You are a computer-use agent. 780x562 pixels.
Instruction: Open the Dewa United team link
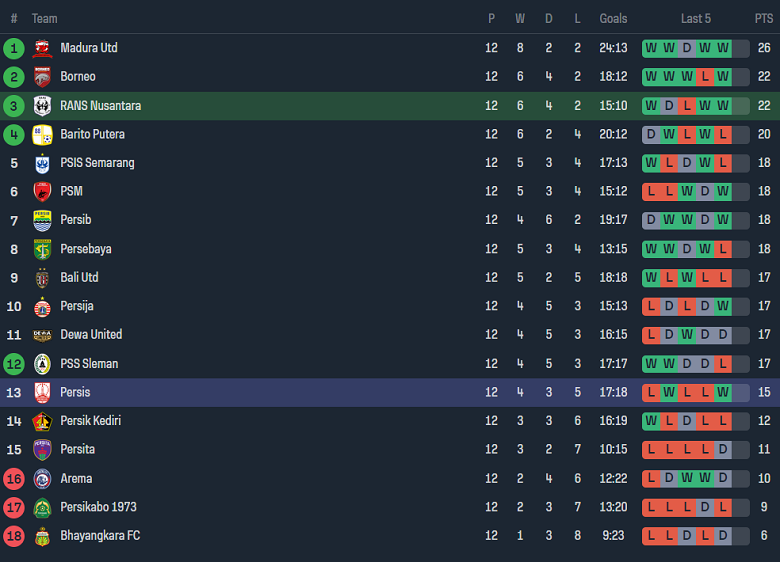[91, 335]
